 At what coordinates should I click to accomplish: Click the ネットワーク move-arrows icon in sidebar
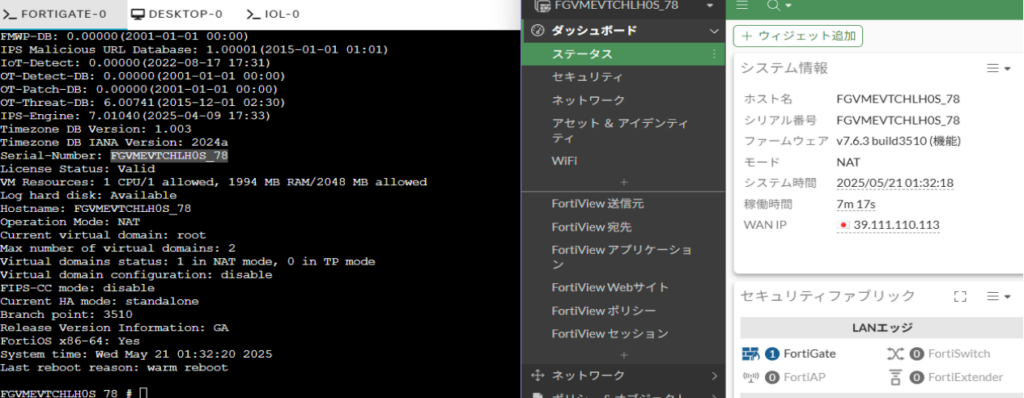538,376
